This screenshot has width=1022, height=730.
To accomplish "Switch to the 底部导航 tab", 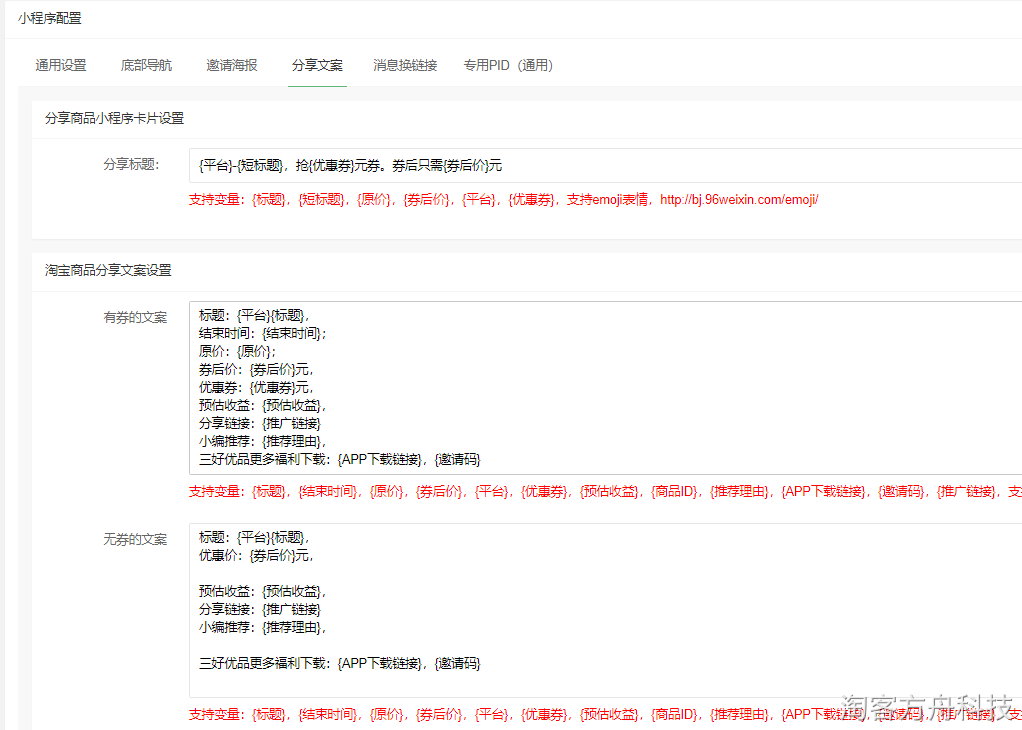I will [146, 65].
